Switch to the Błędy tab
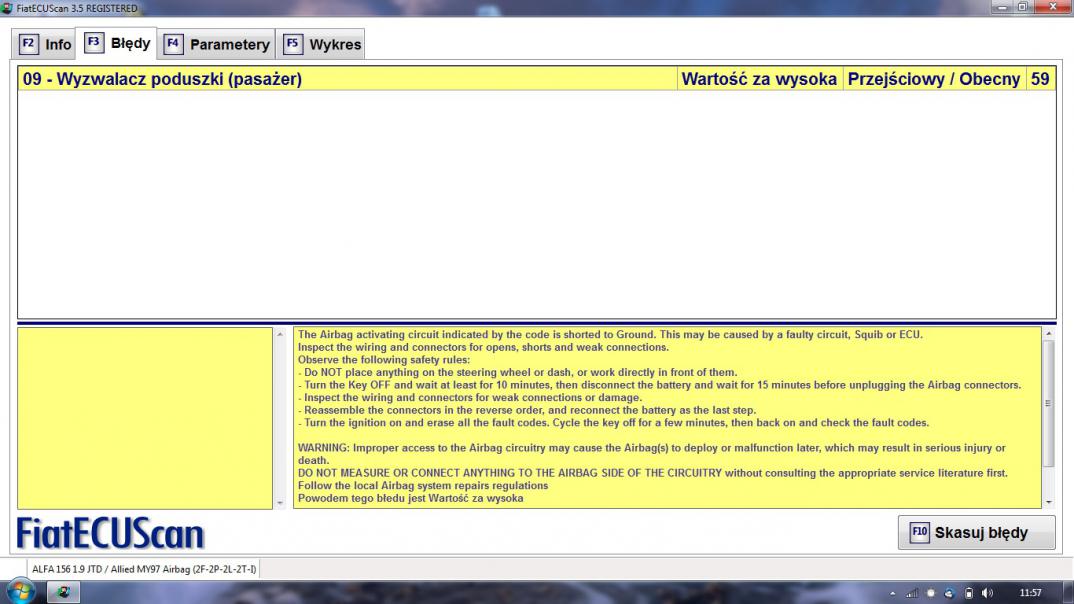Viewport: 1074px width, 604px height. (x=117, y=43)
